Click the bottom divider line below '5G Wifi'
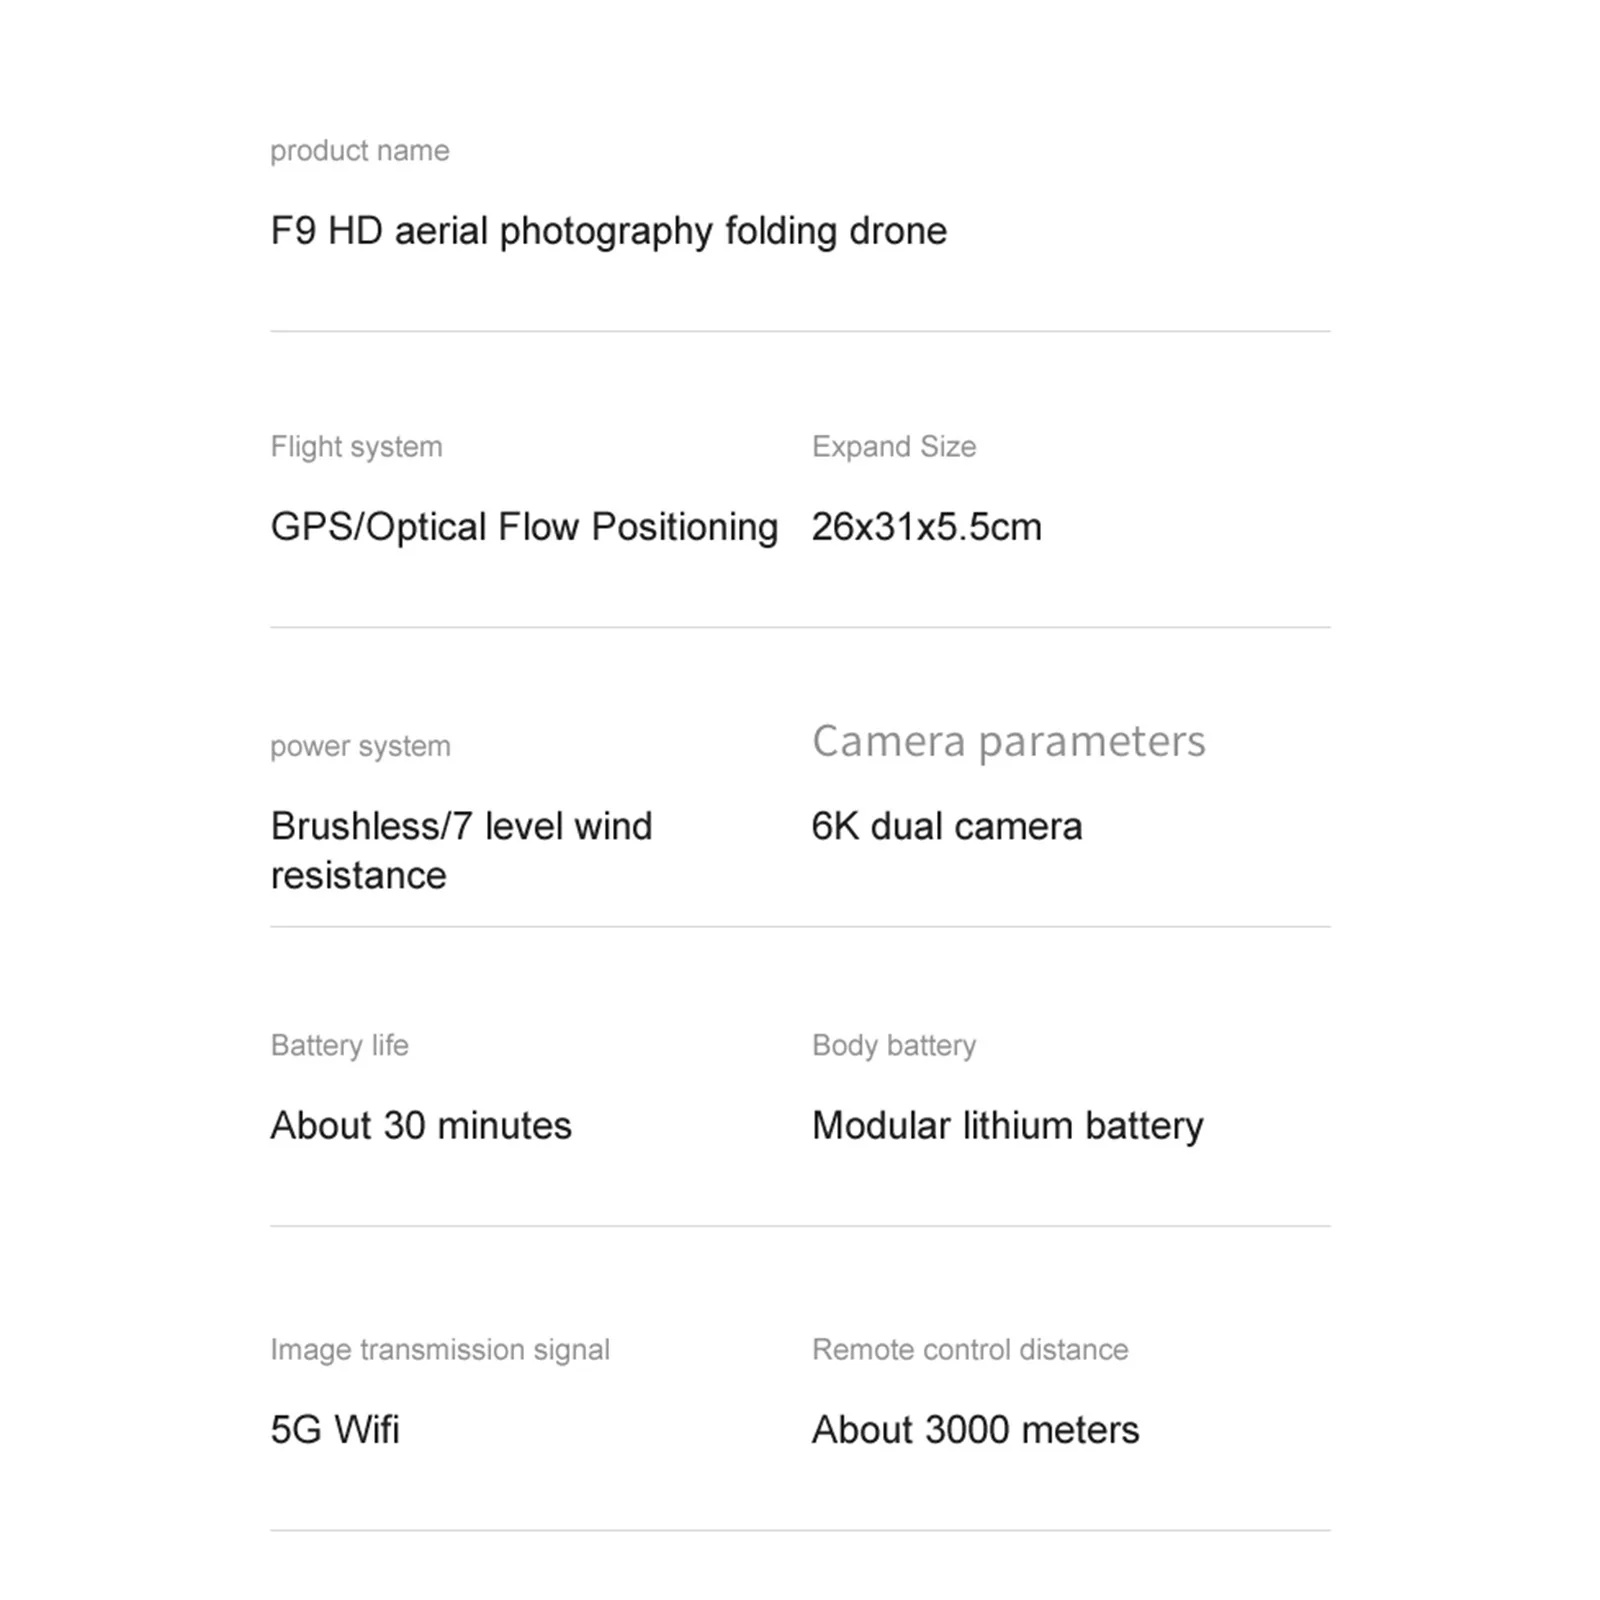 click(x=800, y=1530)
